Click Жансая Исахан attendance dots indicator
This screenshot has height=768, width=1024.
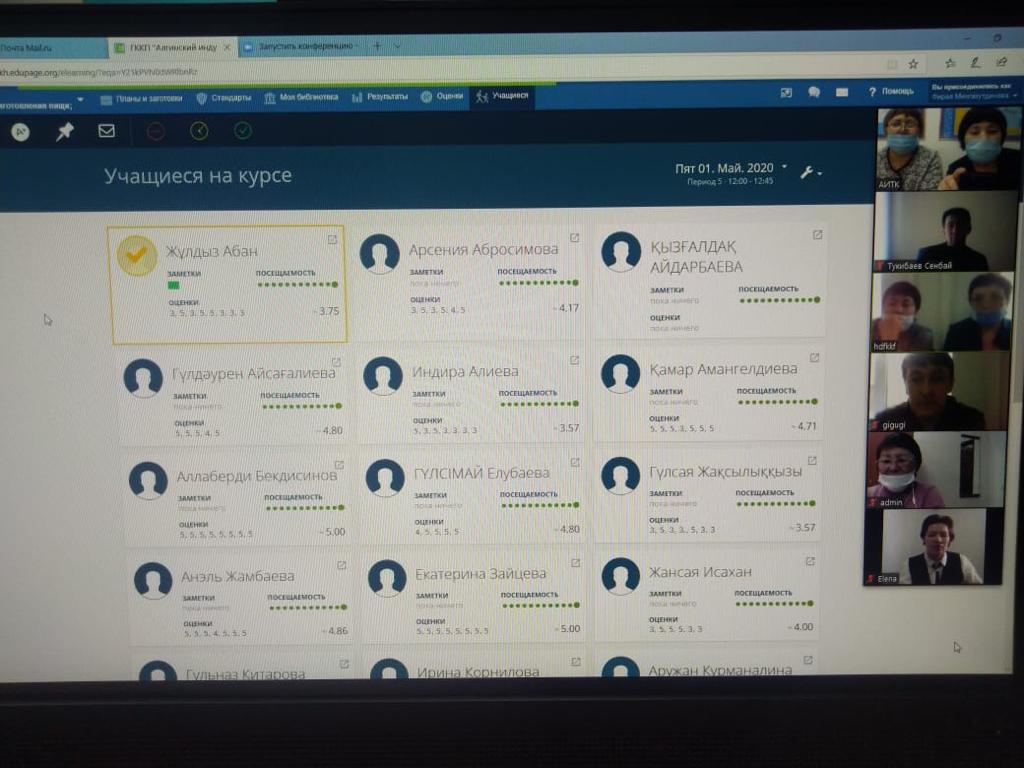tap(775, 603)
